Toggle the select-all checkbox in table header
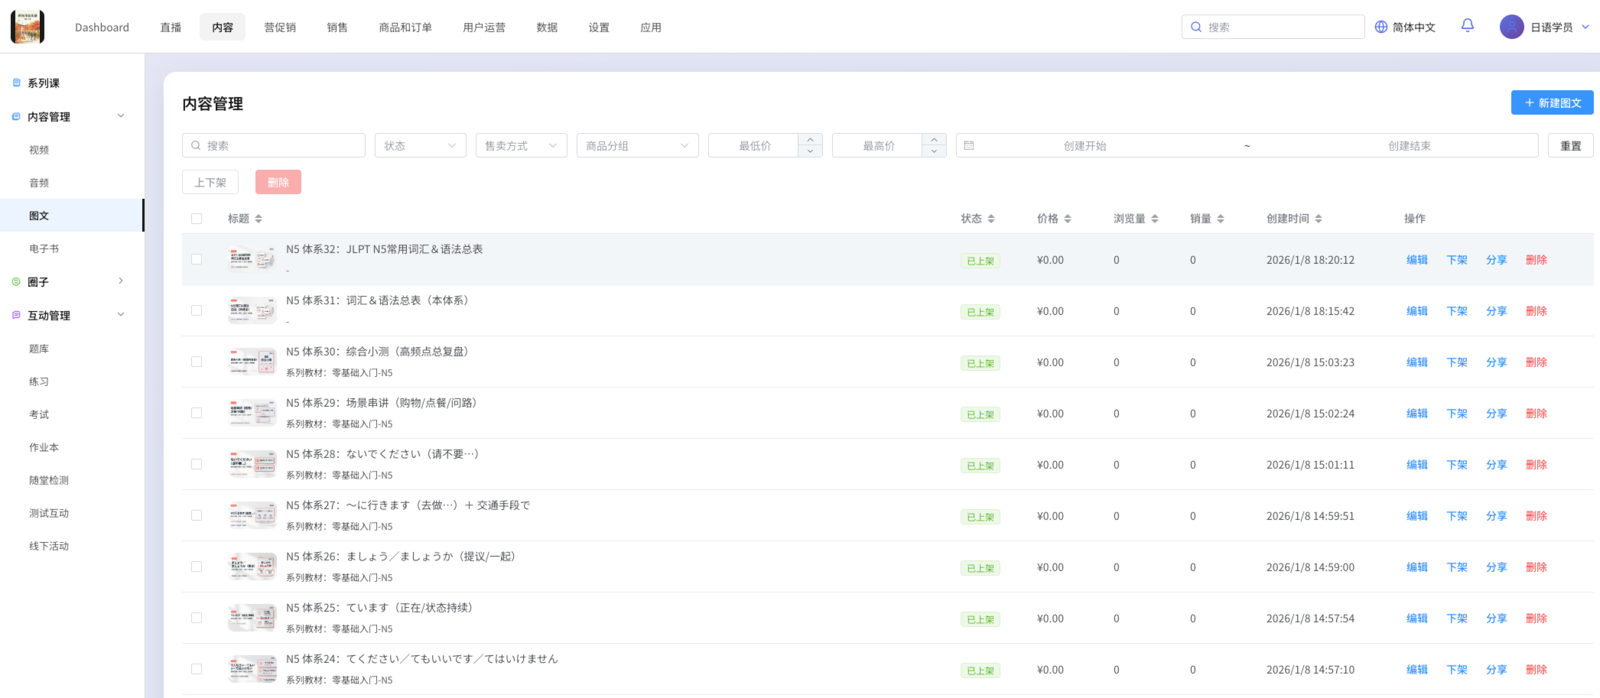The width and height of the screenshot is (1600, 698). (x=196, y=218)
